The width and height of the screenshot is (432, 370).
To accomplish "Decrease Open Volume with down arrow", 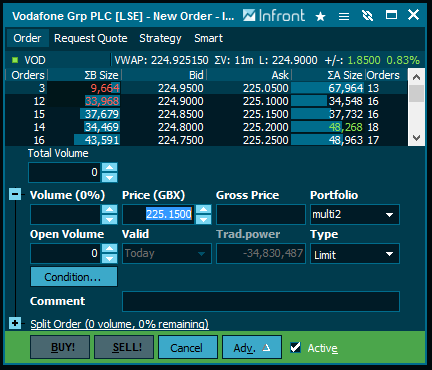I will pyautogui.click(x=110, y=259).
